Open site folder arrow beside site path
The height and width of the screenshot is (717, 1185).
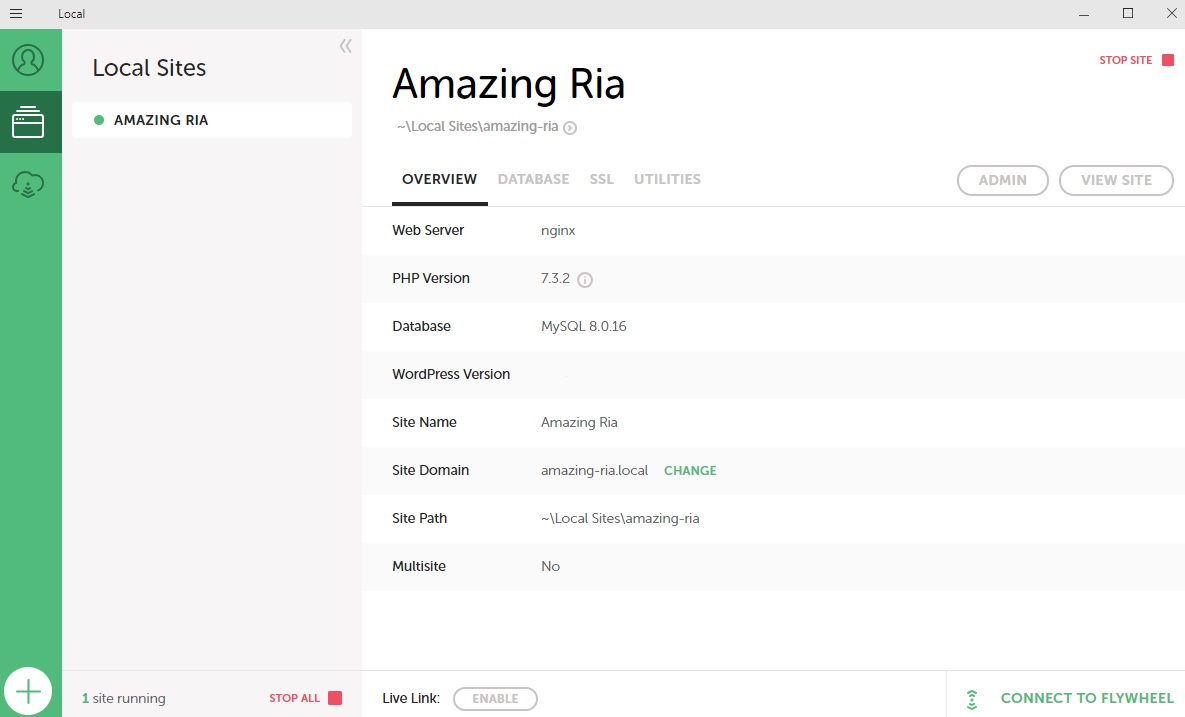(571, 128)
